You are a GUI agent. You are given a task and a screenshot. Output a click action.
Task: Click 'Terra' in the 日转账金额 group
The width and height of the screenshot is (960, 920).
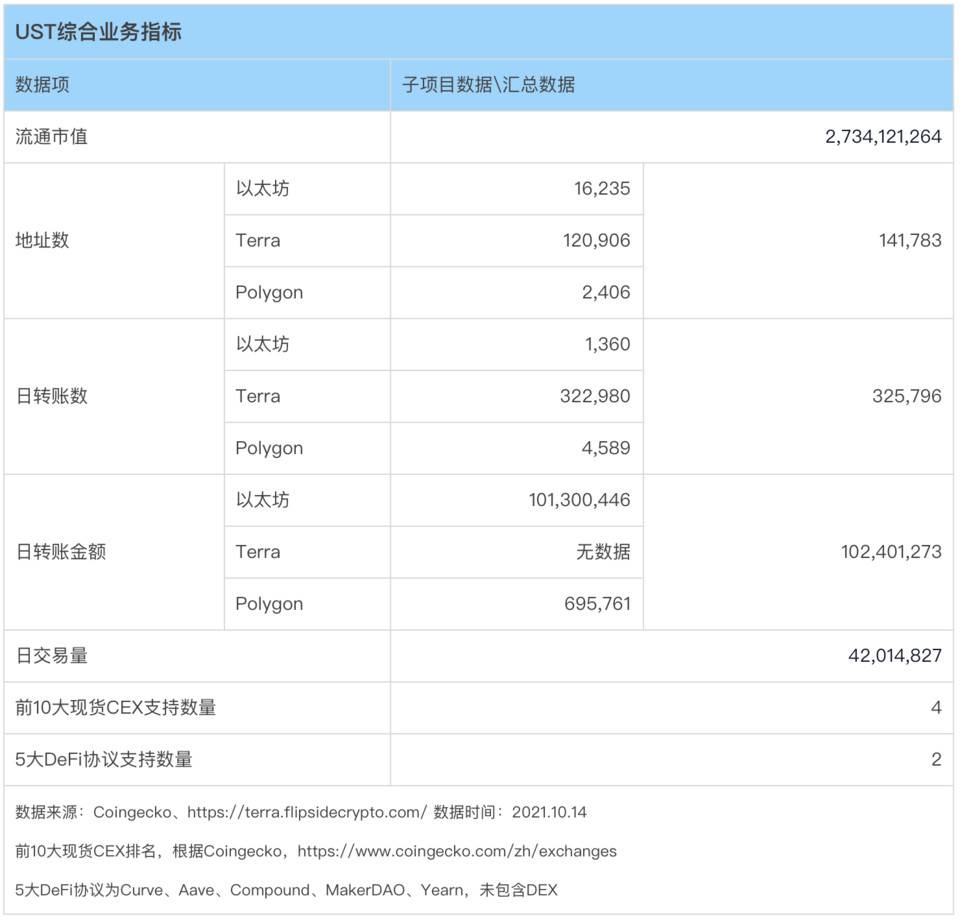(x=258, y=552)
